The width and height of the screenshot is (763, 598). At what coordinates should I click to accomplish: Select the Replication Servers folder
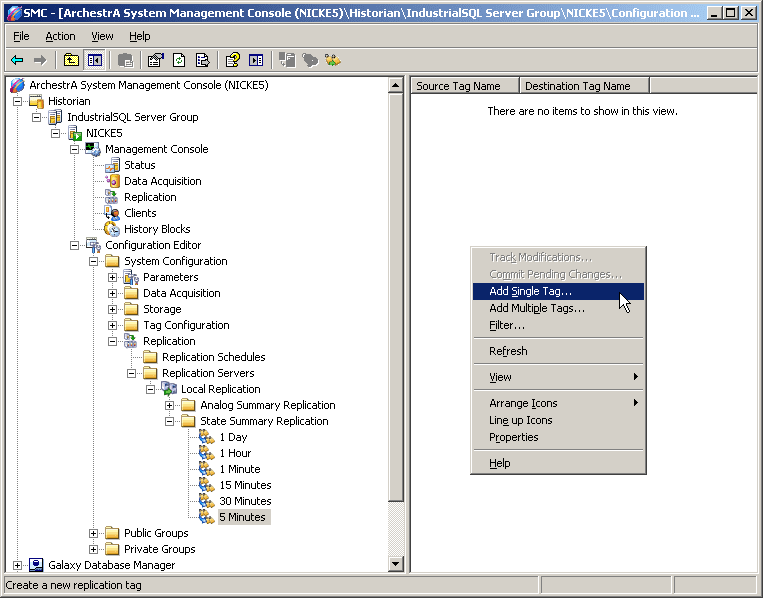[x=208, y=373]
